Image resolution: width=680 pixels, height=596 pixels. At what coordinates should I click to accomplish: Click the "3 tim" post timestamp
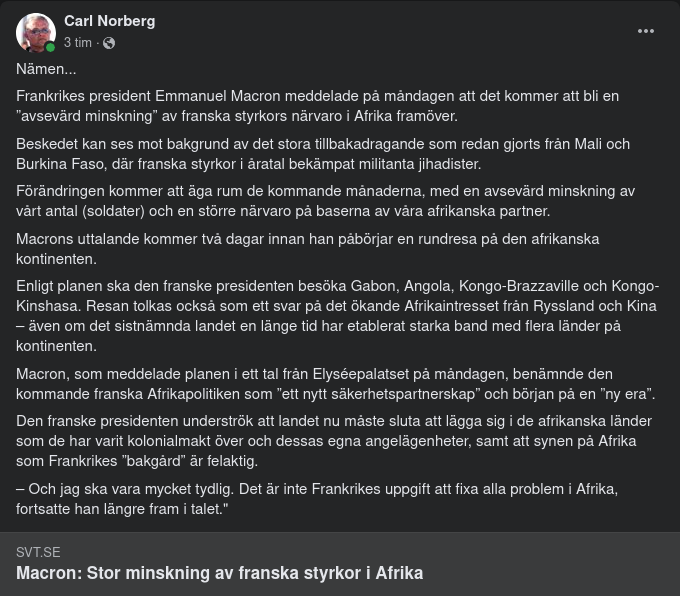(78, 43)
